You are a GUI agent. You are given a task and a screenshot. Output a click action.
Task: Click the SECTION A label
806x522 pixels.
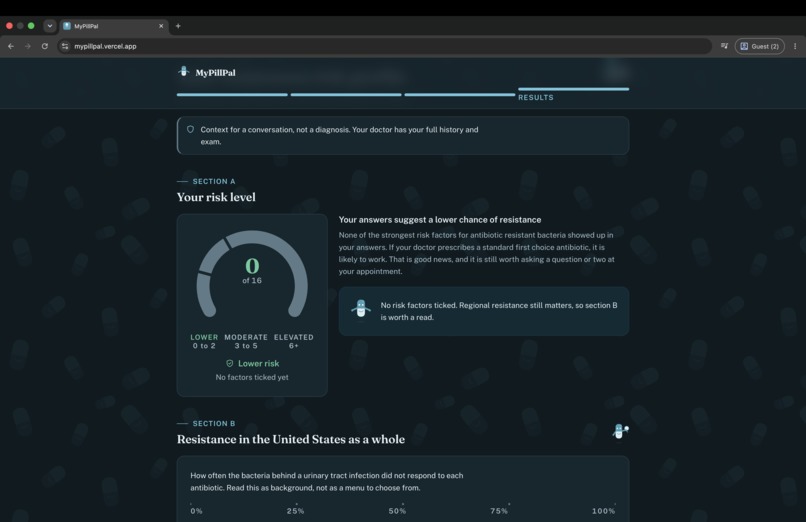point(214,181)
